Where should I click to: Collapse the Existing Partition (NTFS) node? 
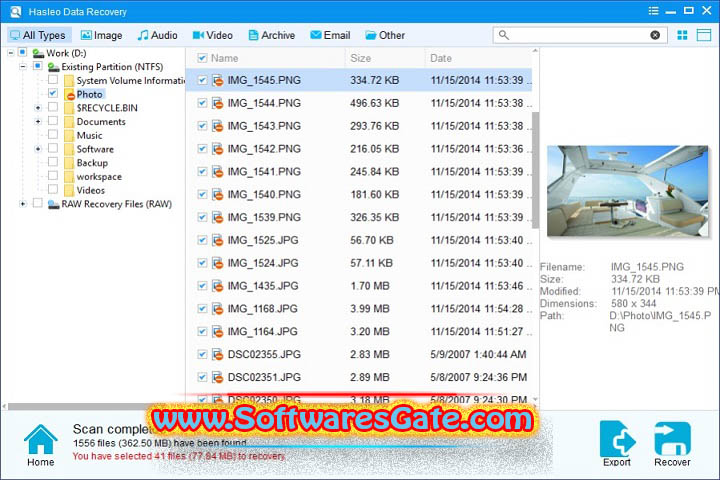pyautogui.click(x=22, y=67)
